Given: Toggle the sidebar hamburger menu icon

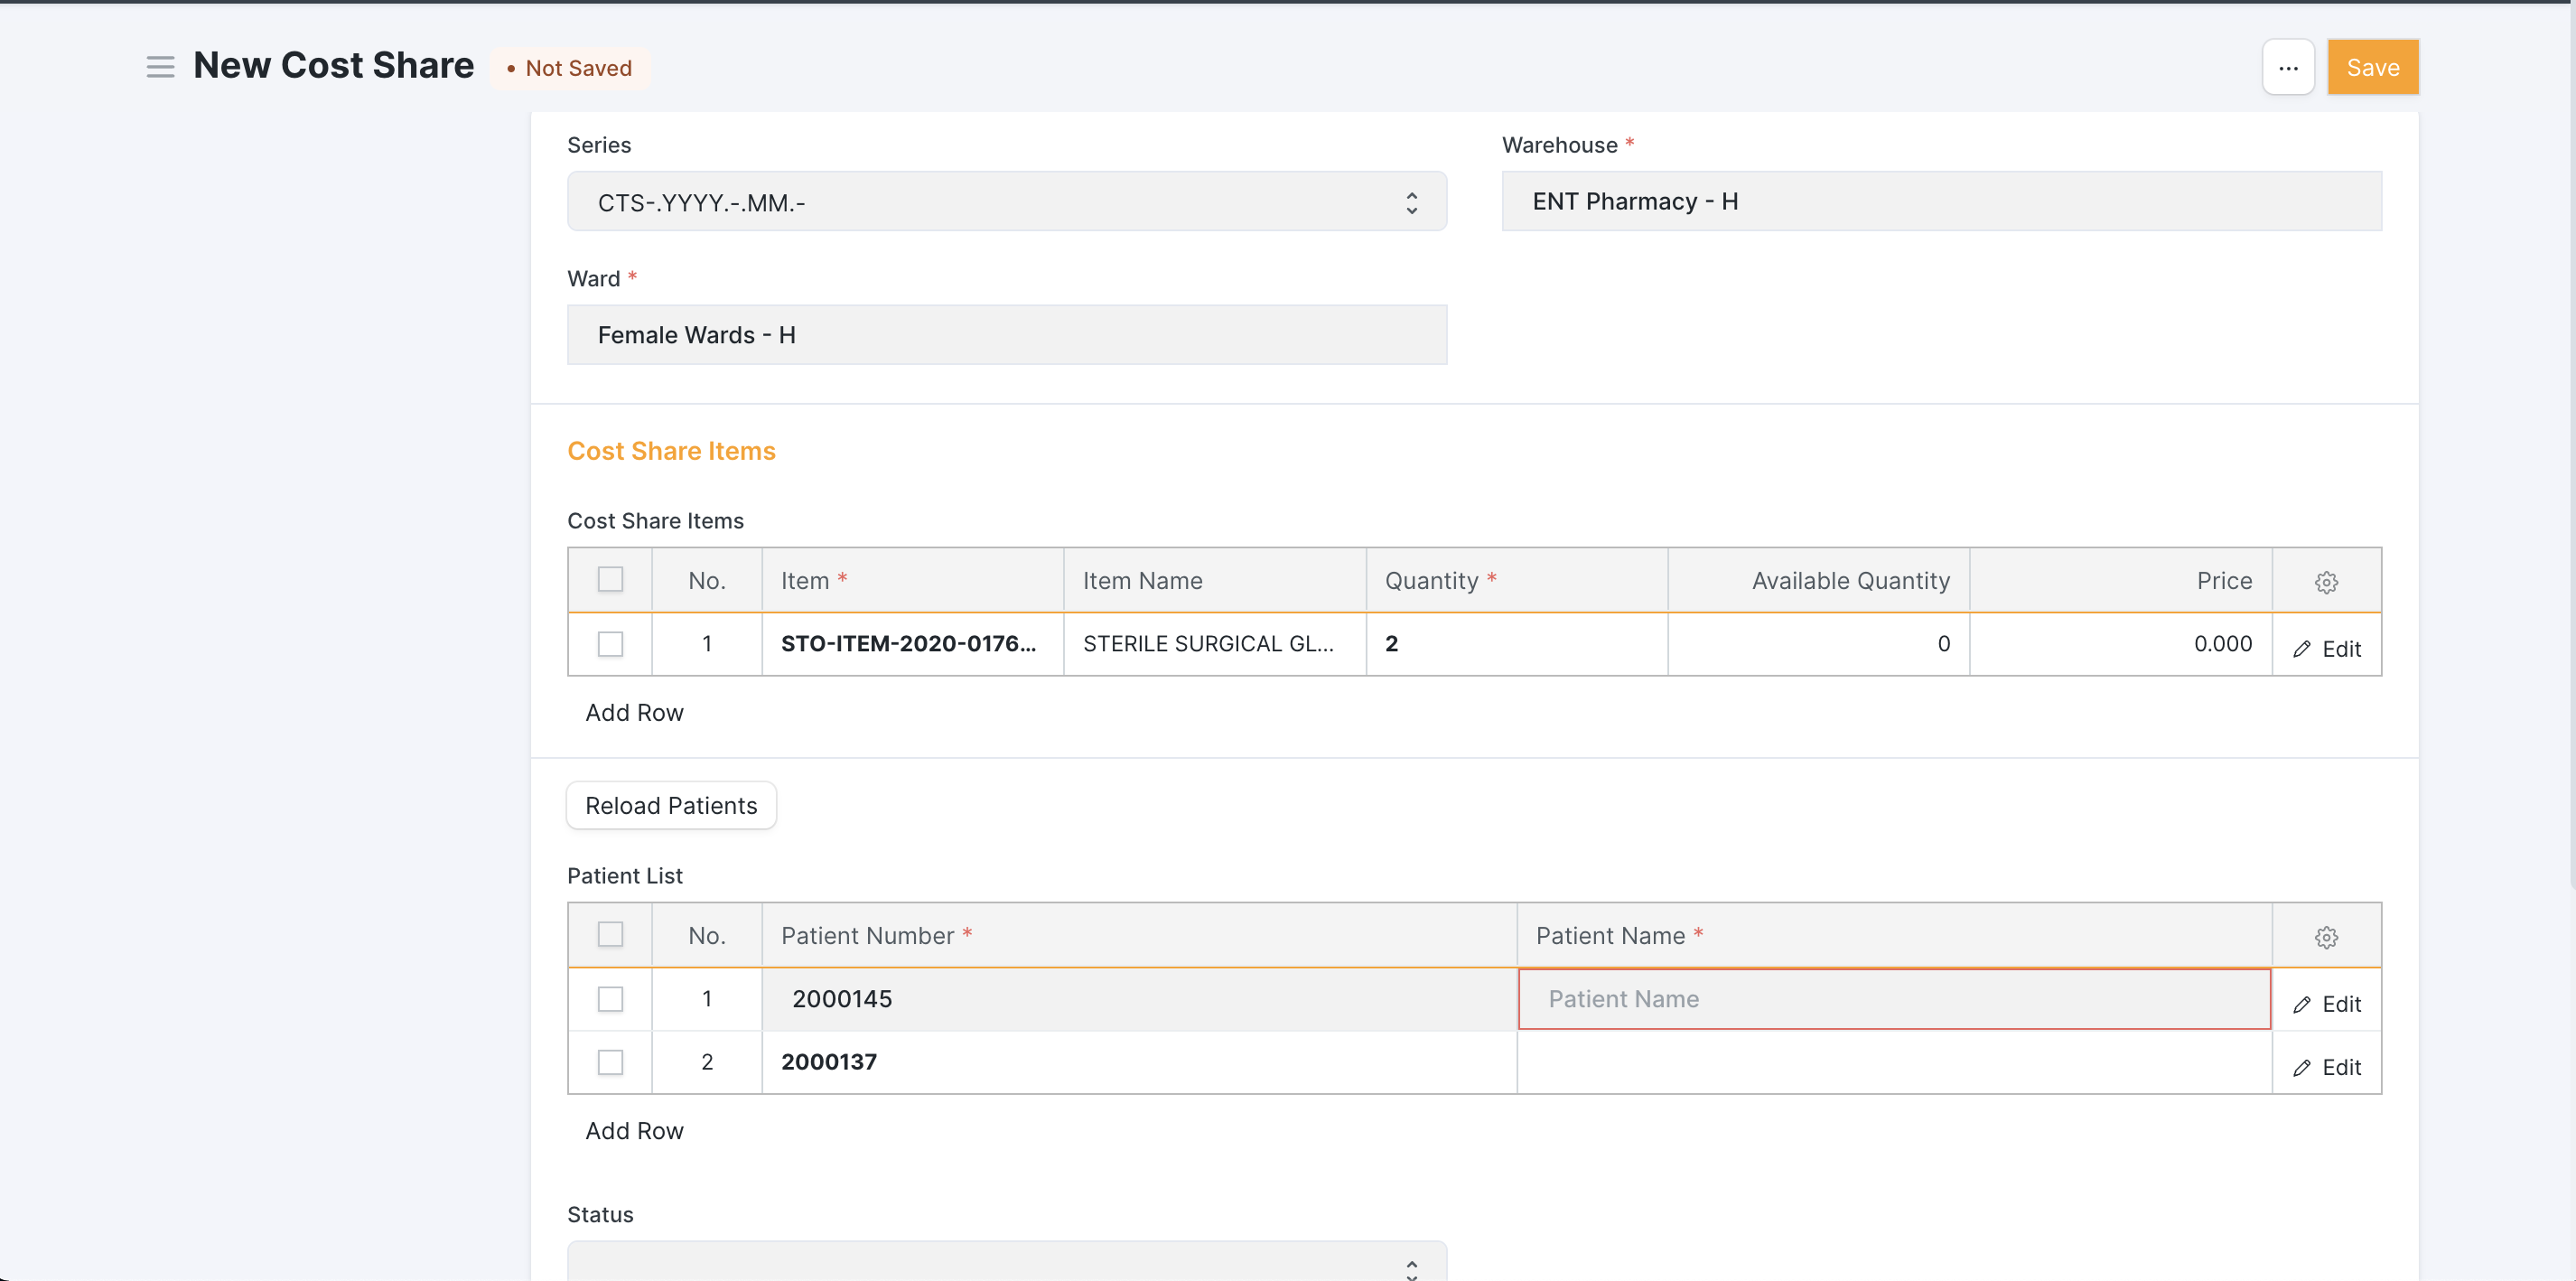Looking at the screenshot, I should point(160,67).
